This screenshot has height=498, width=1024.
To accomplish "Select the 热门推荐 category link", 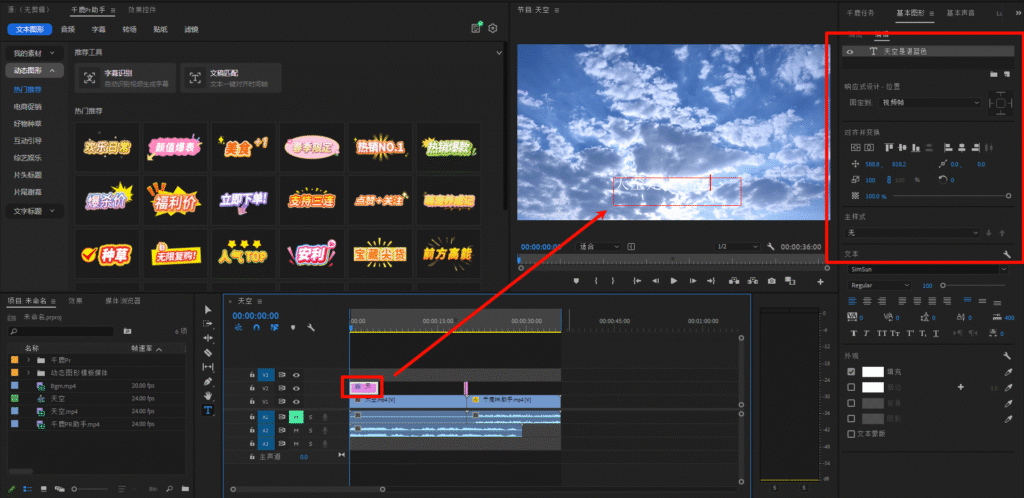I will click(26, 89).
